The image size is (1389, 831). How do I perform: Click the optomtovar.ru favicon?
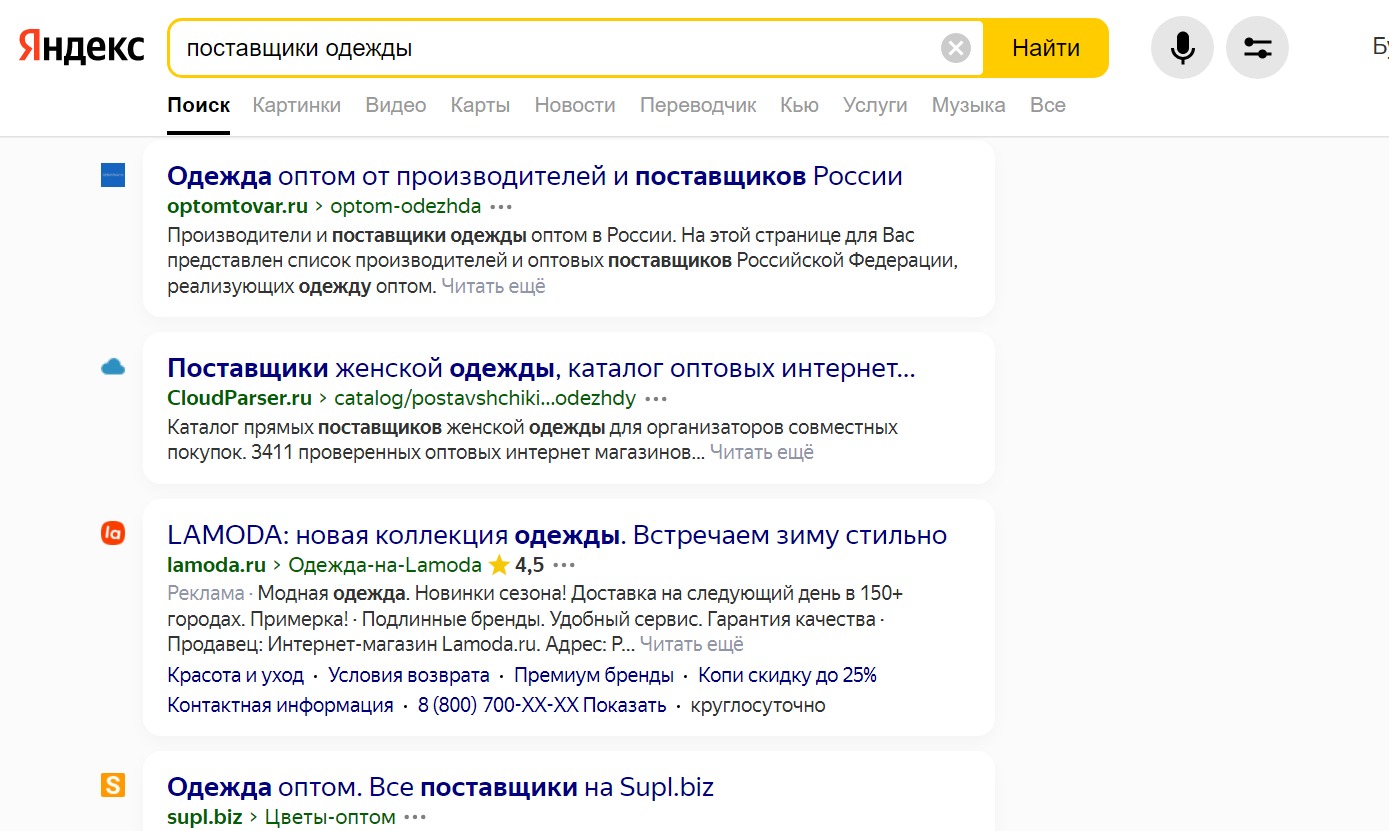(x=113, y=176)
